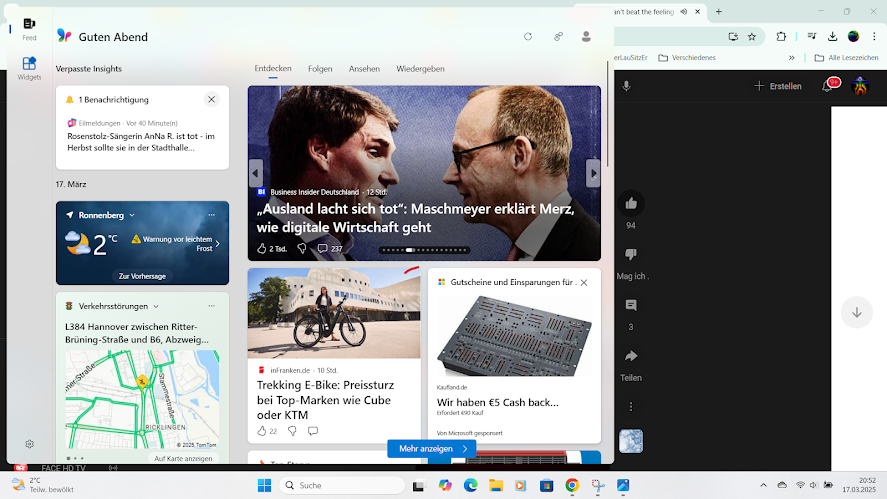This screenshot has width=887, height=499.
Task: Like the YouTube Short with 94 likes
Action: point(631,204)
